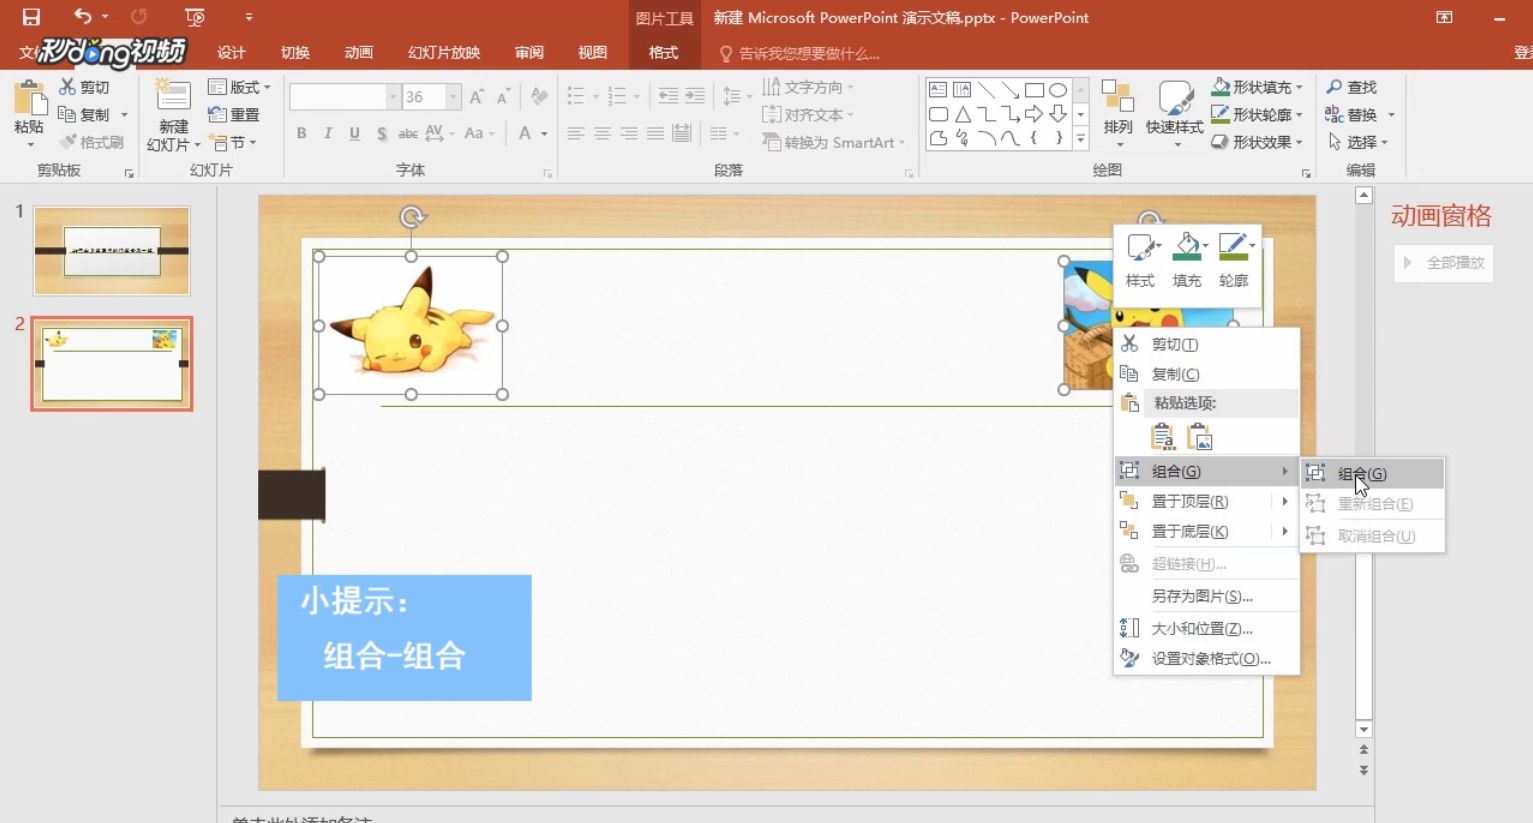Screen dimensions: 1533x823
Task: Click the Undo arrow icon
Action: point(83,17)
